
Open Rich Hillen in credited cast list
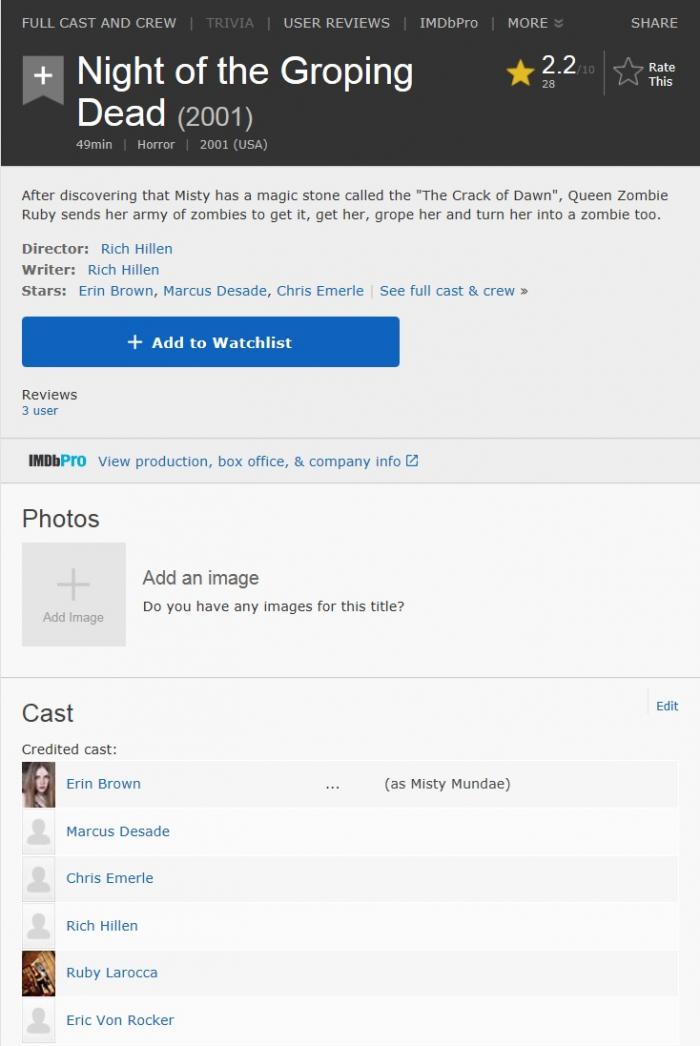tap(102, 926)
